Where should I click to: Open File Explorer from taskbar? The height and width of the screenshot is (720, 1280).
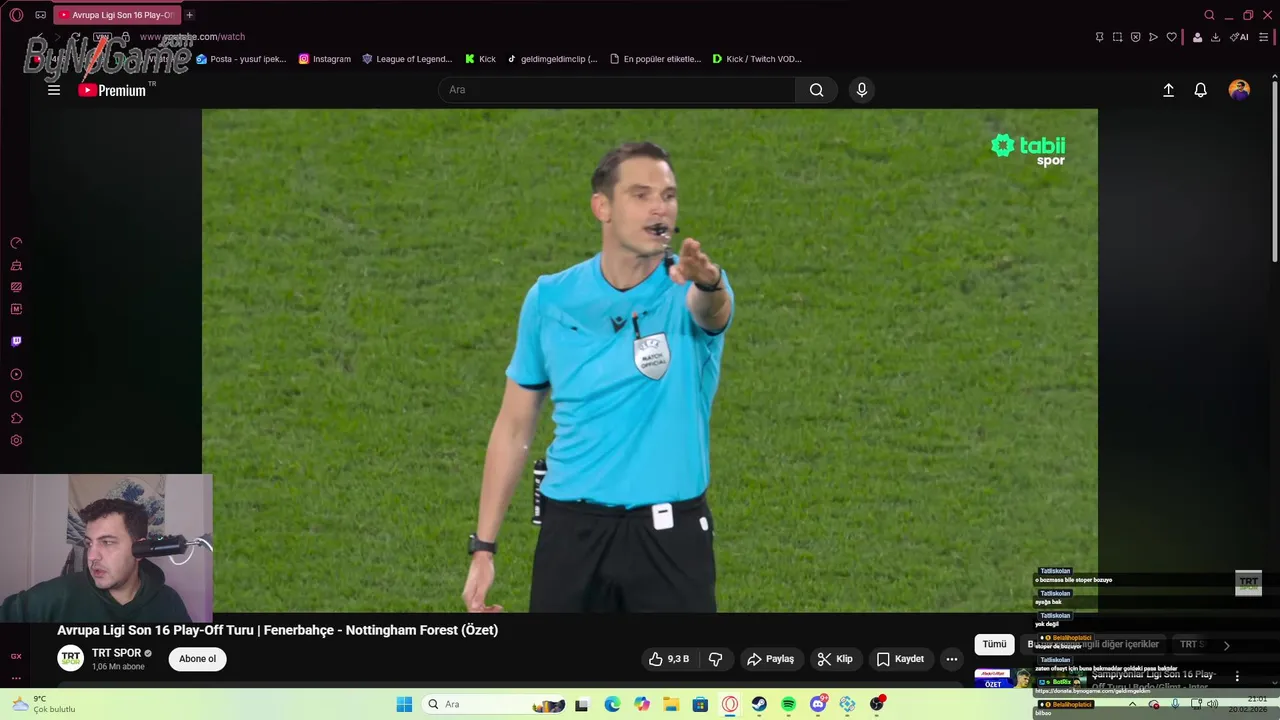671,704
